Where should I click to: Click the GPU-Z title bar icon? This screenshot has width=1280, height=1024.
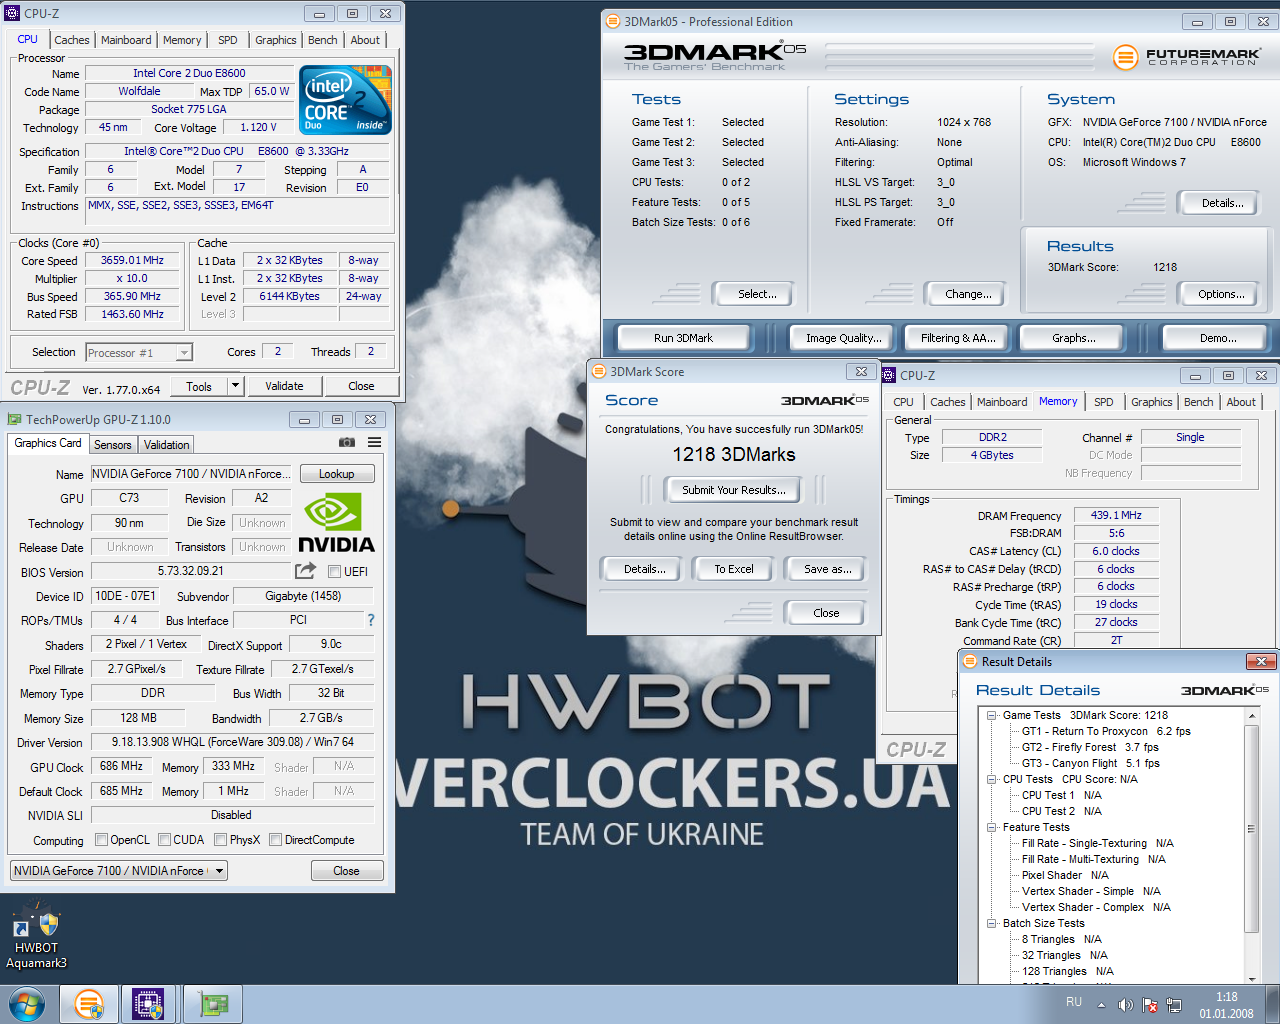click(14, 419)
